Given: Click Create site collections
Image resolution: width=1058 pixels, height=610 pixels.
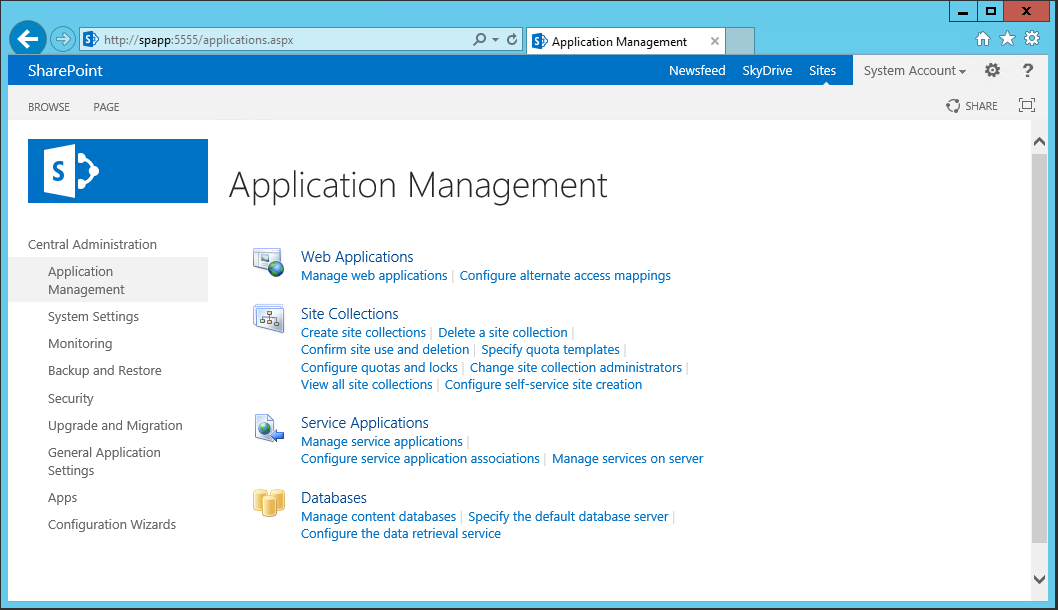Looking at the screenshot, I should 363,332.
